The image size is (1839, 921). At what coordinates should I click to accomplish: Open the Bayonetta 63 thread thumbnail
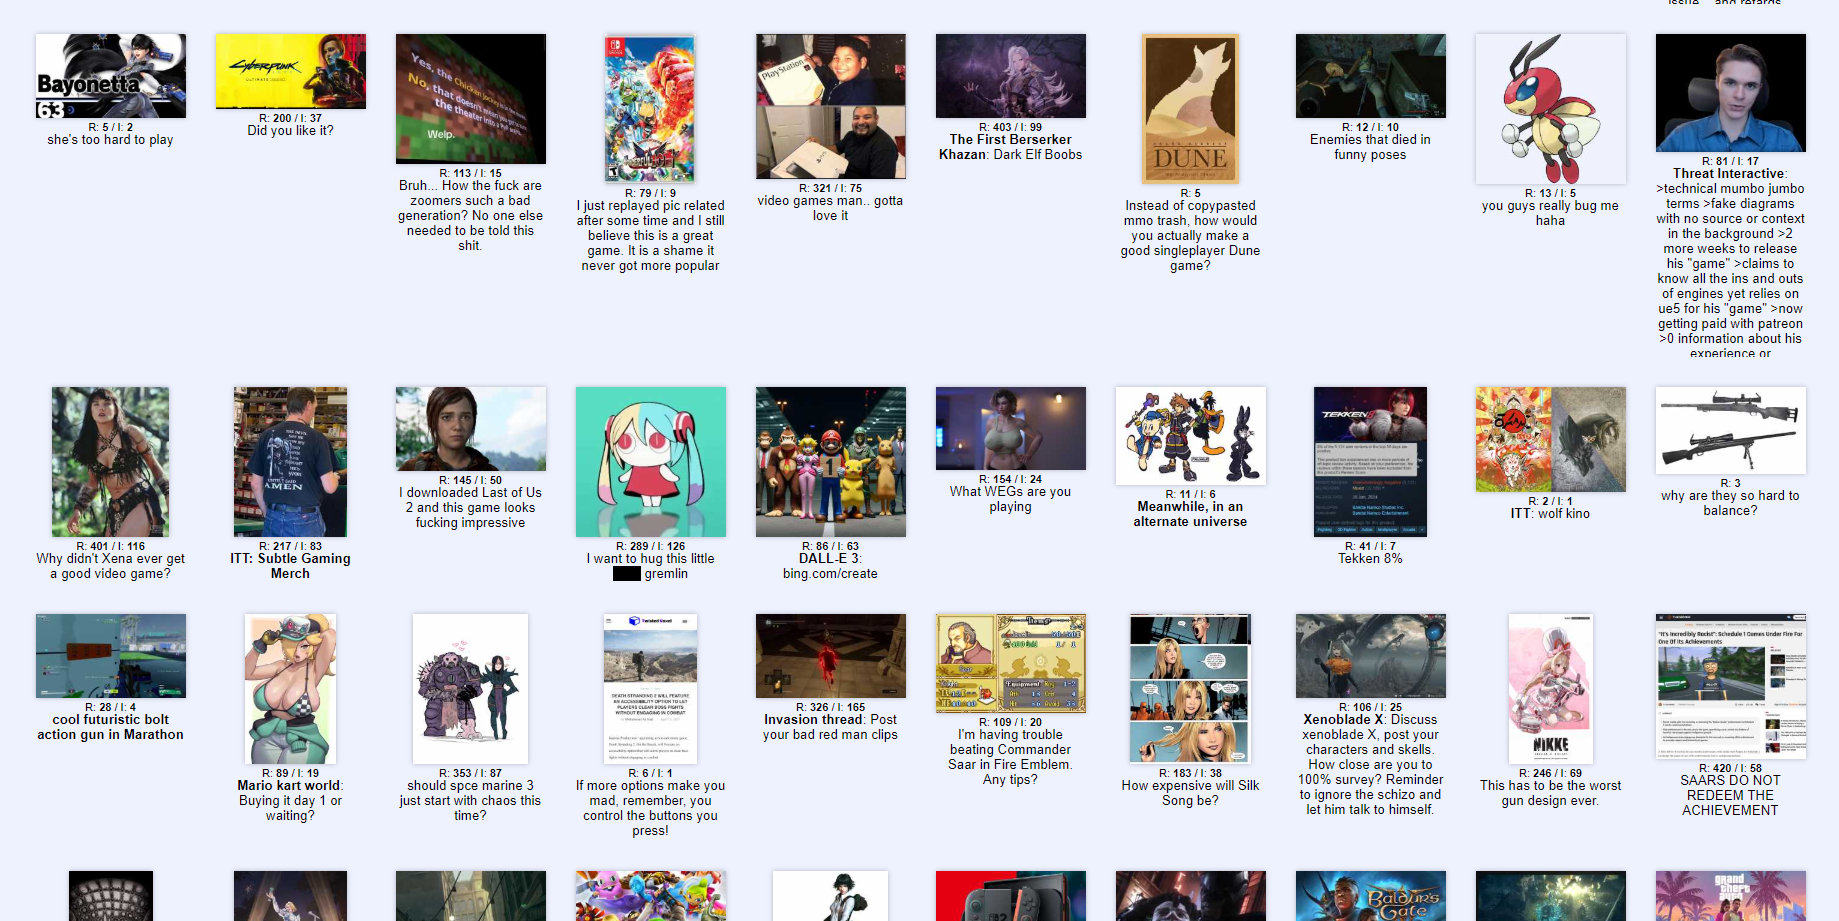coord(110,76)
